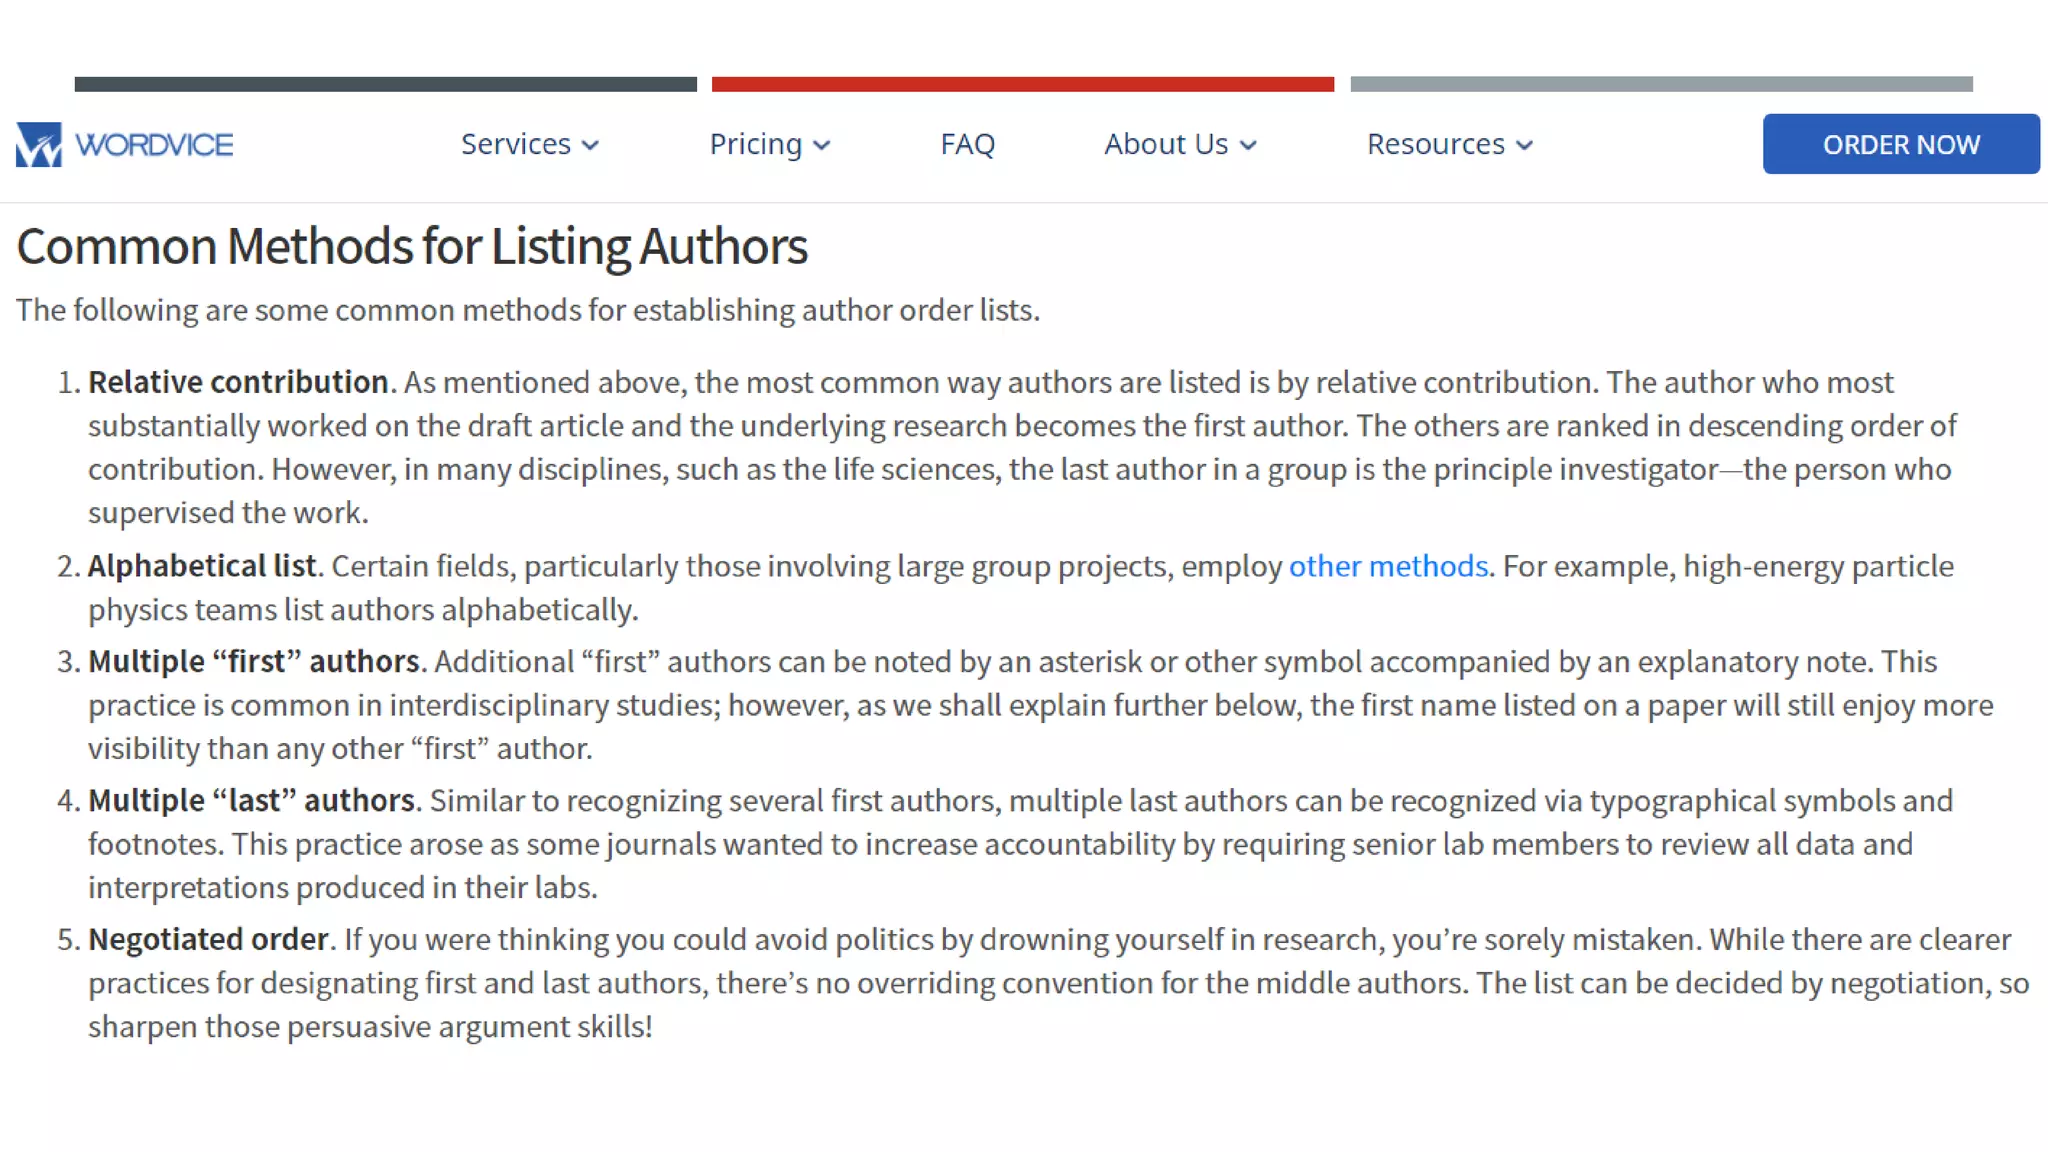Follow the "other methods" hyperlink
The image size is (2048, 1152).
pyautogui.click(x=1388, y=566)
